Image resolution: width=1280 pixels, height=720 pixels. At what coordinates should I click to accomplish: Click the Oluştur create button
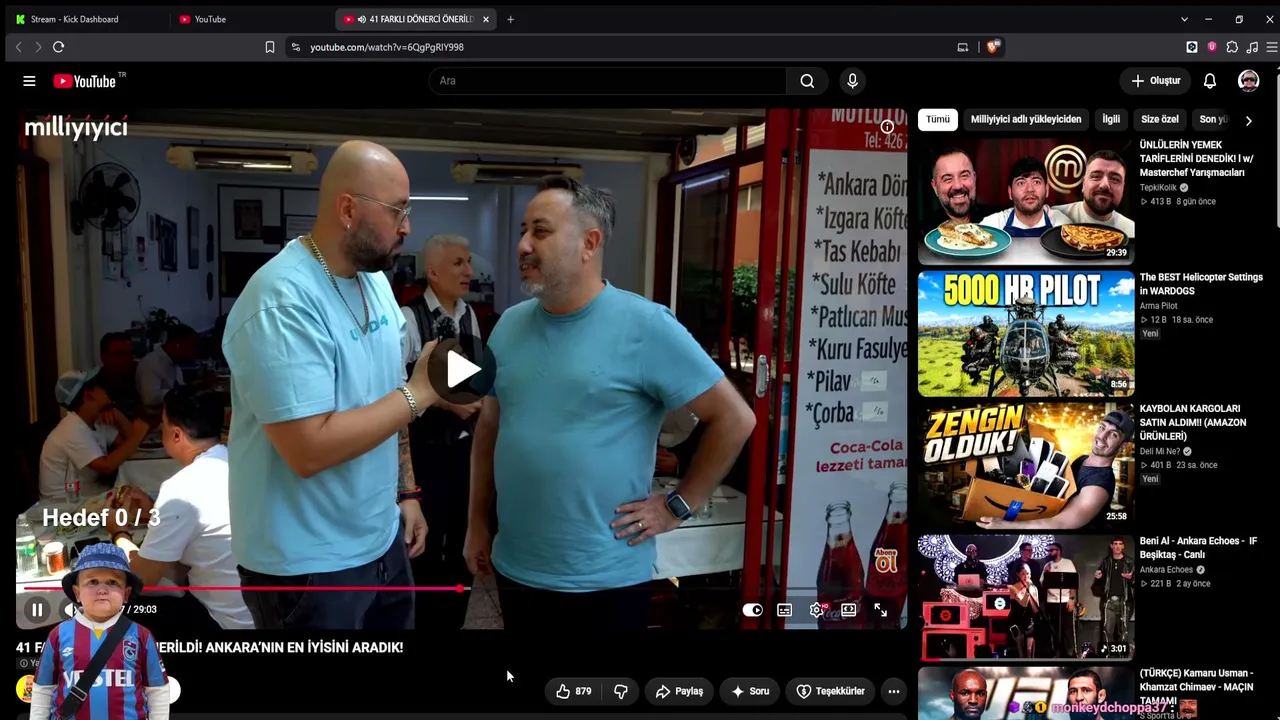1156,81
